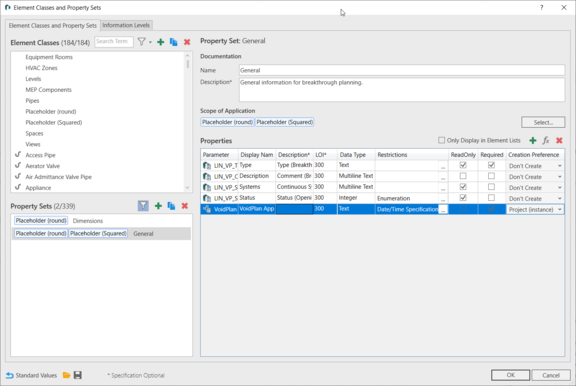Image resolution: width=576 pixels, height=386 pixels.
Task: Save configuration with the disk icon
Action: [78, 375]
